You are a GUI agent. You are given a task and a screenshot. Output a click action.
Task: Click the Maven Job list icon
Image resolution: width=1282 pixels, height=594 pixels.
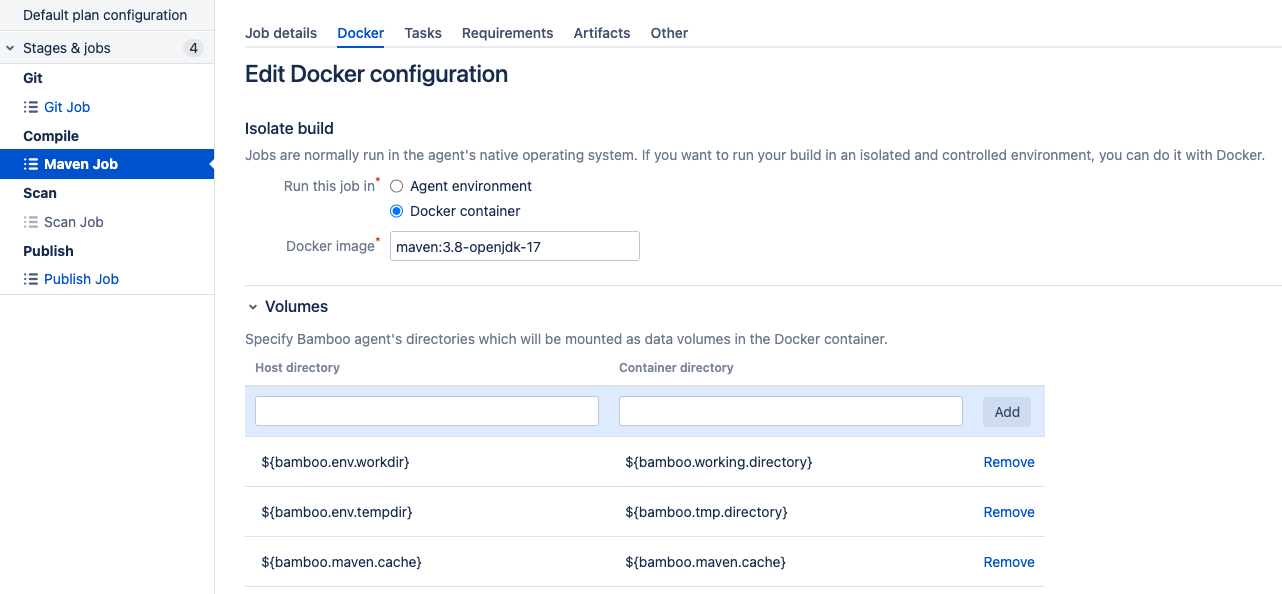click(31, 164)
